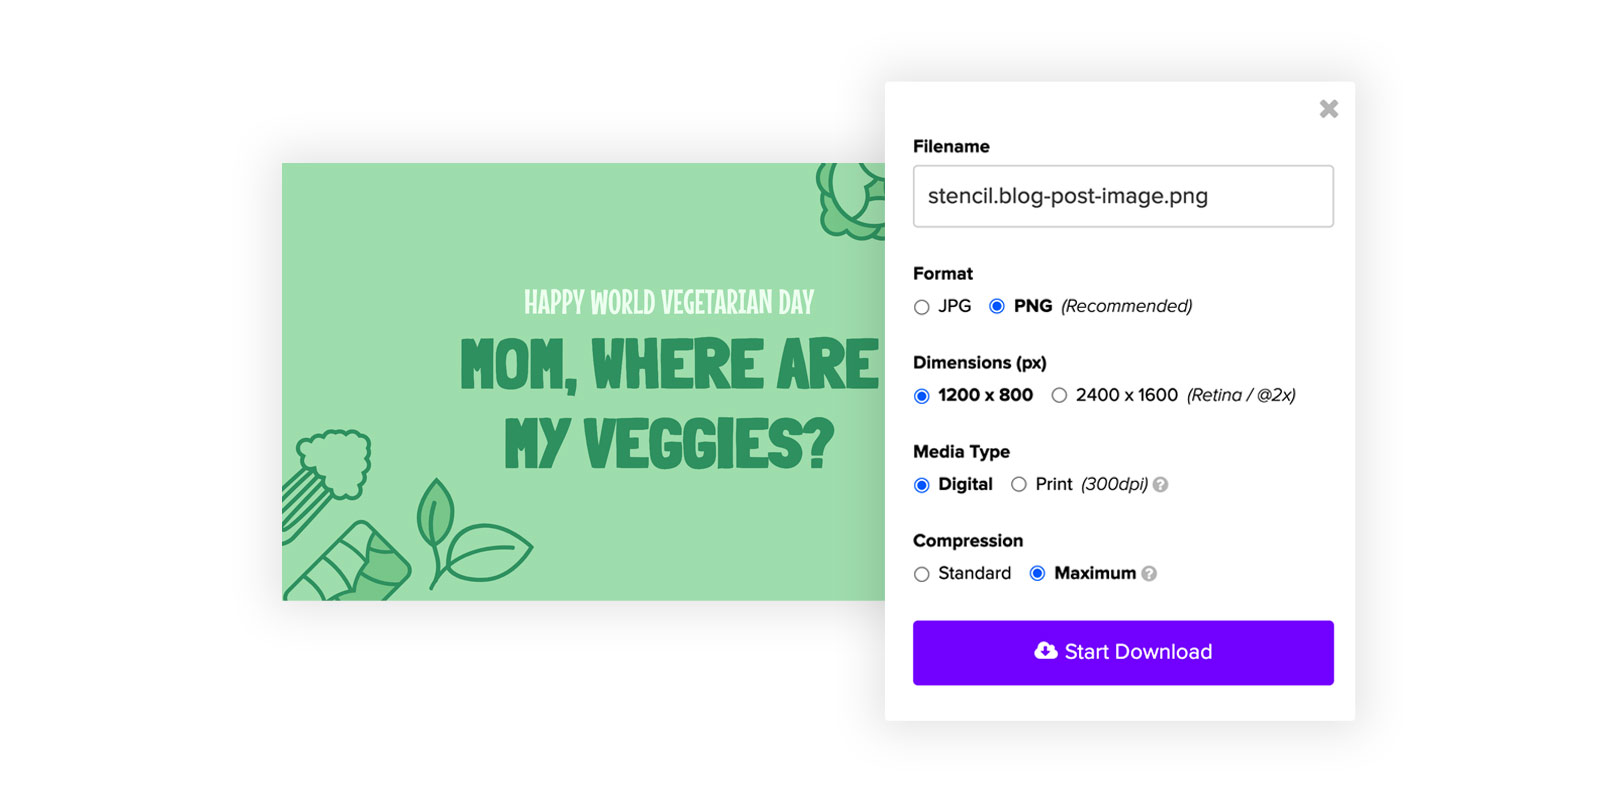Open the help tooltip icon next to Maximum
This screenshot has width=1600, height=800.
(1149, 574)
